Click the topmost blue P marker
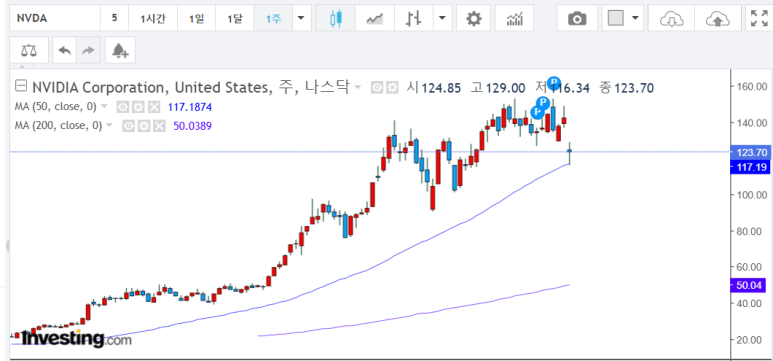 [554, 82]
